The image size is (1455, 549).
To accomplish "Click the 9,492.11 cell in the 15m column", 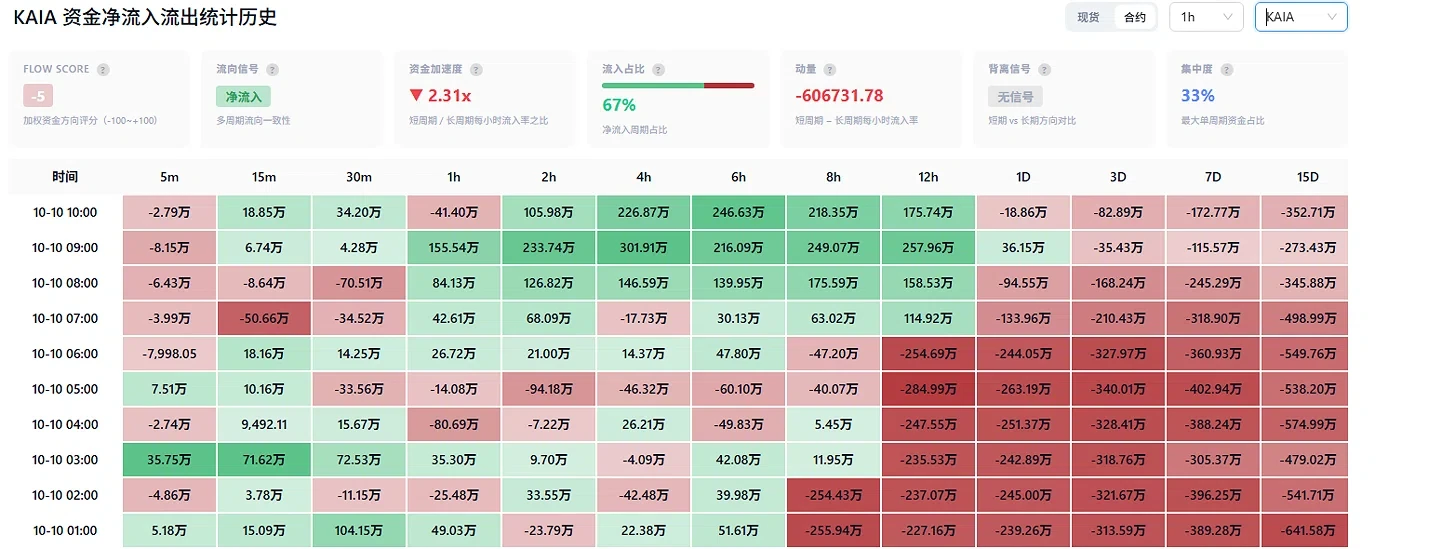I will 264,425.
